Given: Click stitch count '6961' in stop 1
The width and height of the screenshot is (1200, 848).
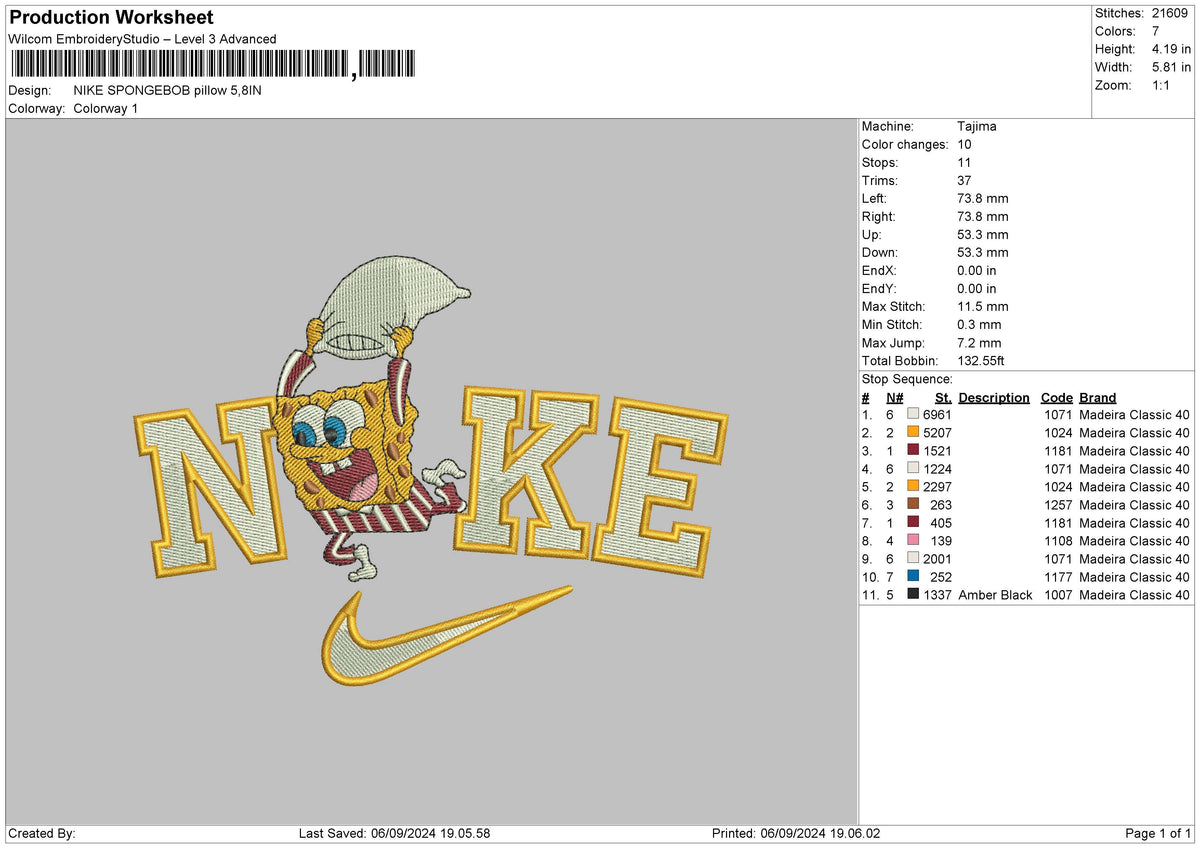Looking at the screenshot, I should pos(938,415).
